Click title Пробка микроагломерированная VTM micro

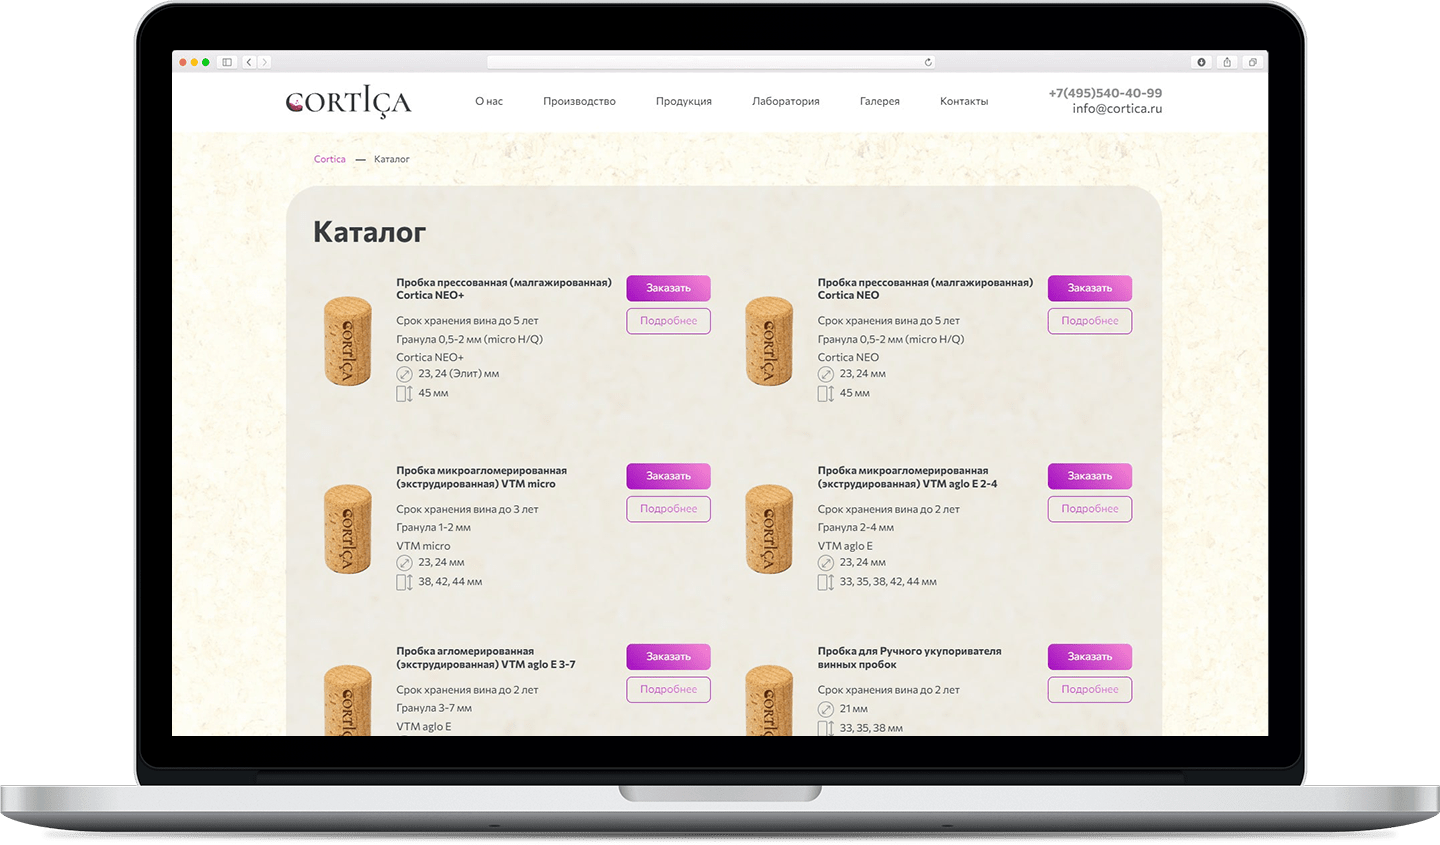481,477
